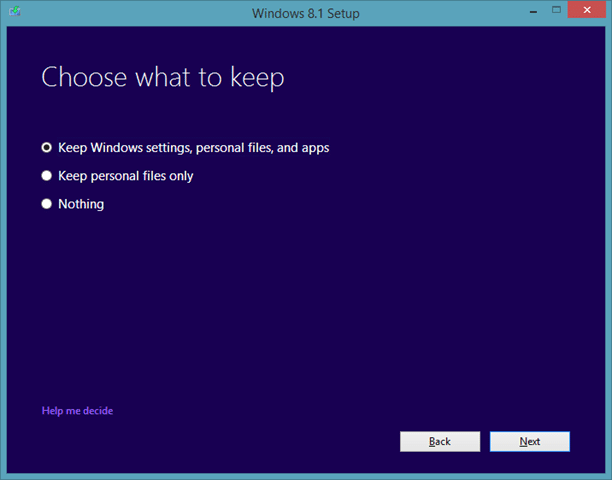Viewport: 612px width, 480px height.
Task: Click the Choose what to keep heading
Action: [163, 78]
